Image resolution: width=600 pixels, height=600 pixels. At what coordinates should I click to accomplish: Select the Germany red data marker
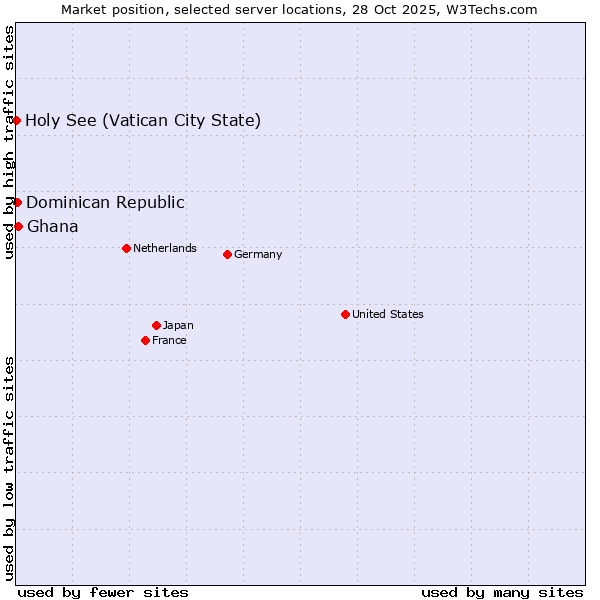[227, 254]
